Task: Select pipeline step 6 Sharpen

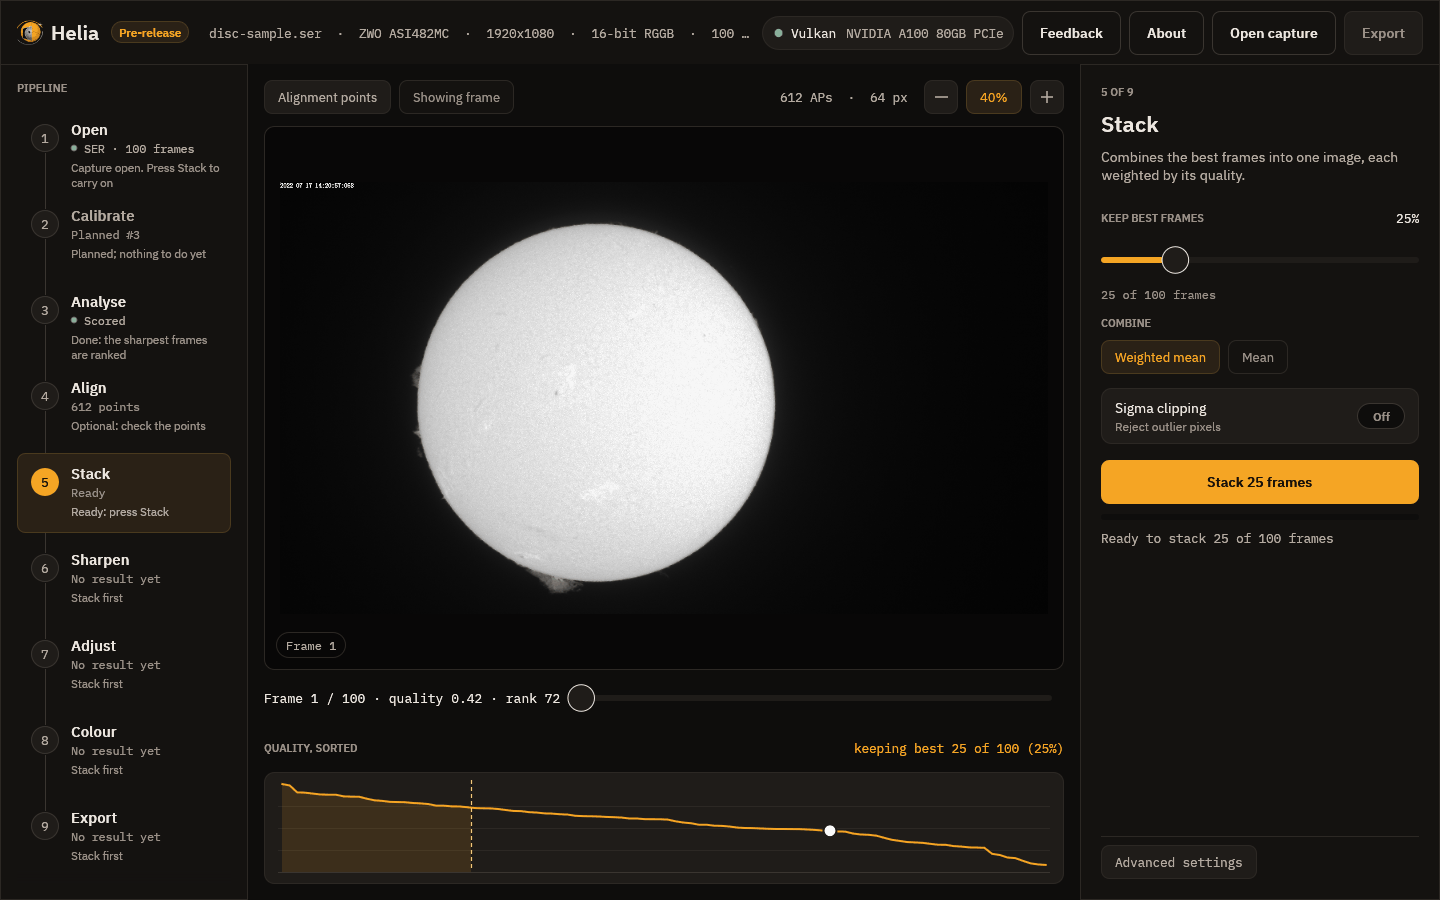Action: tap(124, 579)
